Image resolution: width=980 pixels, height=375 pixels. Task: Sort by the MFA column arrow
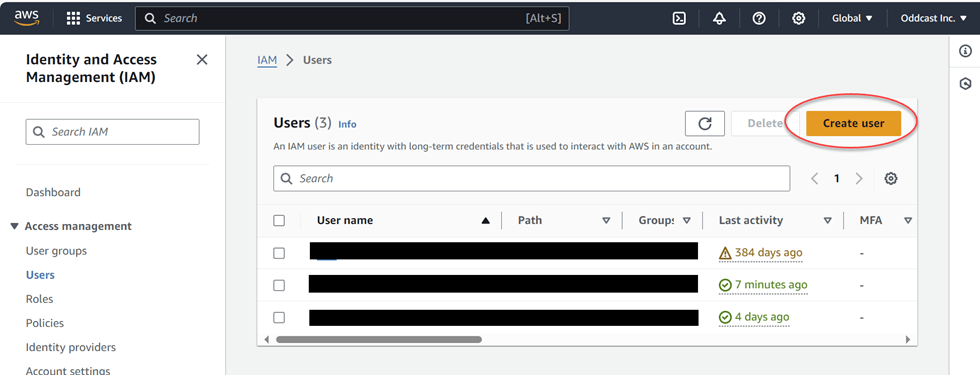(x=908, y=221)
